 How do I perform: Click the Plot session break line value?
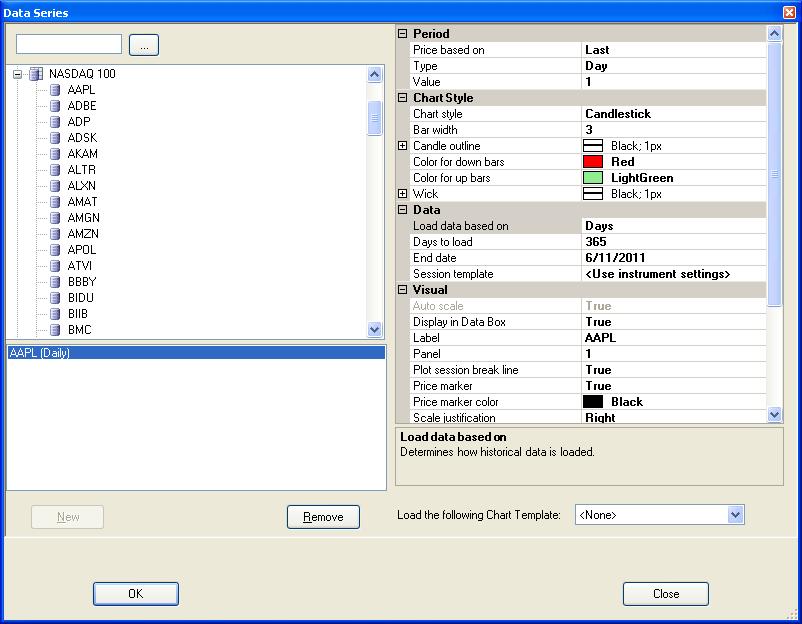(x=674, y=370)
